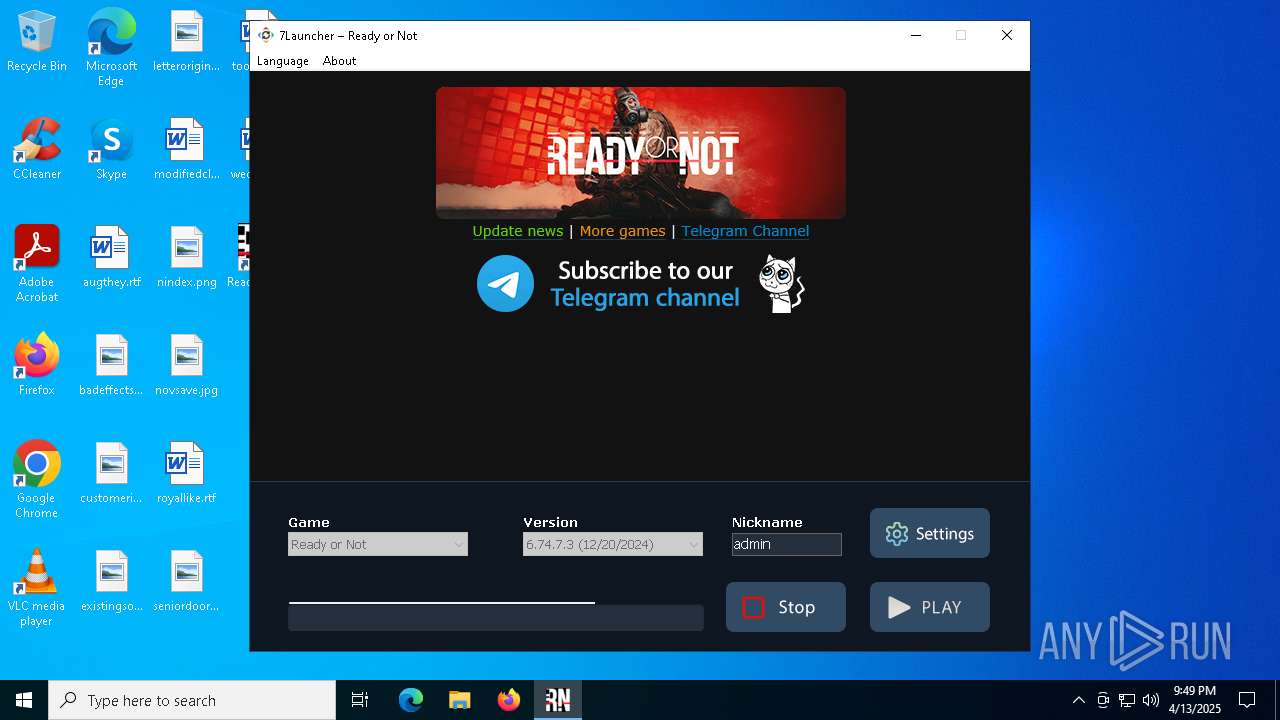Select the novsave.jpg file icon
Image resolution: width=1280 pixels, height=720 pixels.
pyautogui.click(x=187, y=365)
